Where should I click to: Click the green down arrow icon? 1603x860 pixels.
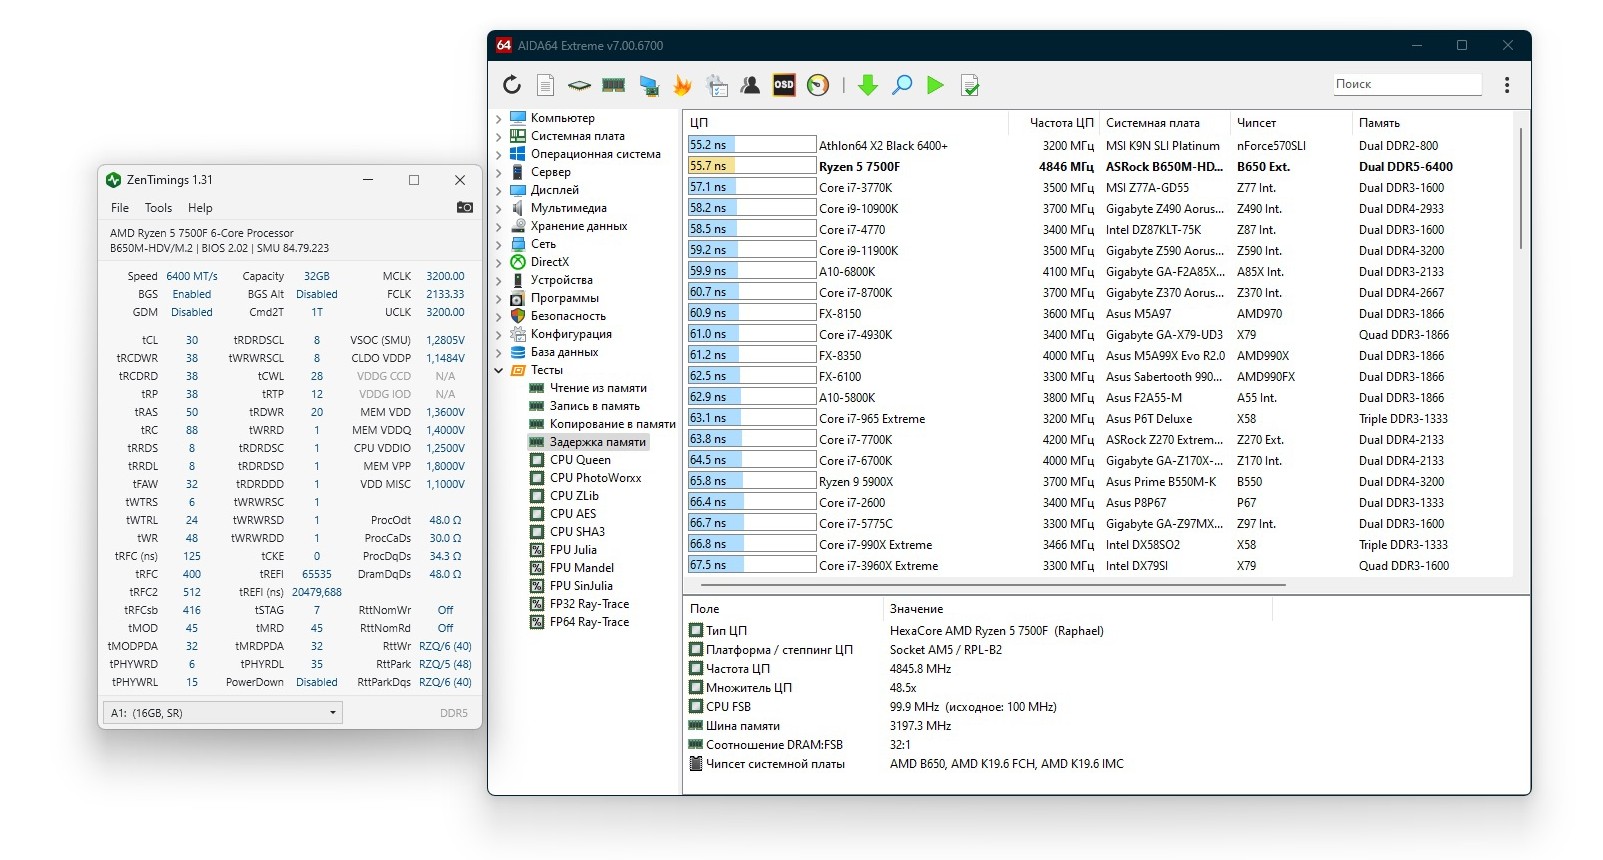click(868, 85)
